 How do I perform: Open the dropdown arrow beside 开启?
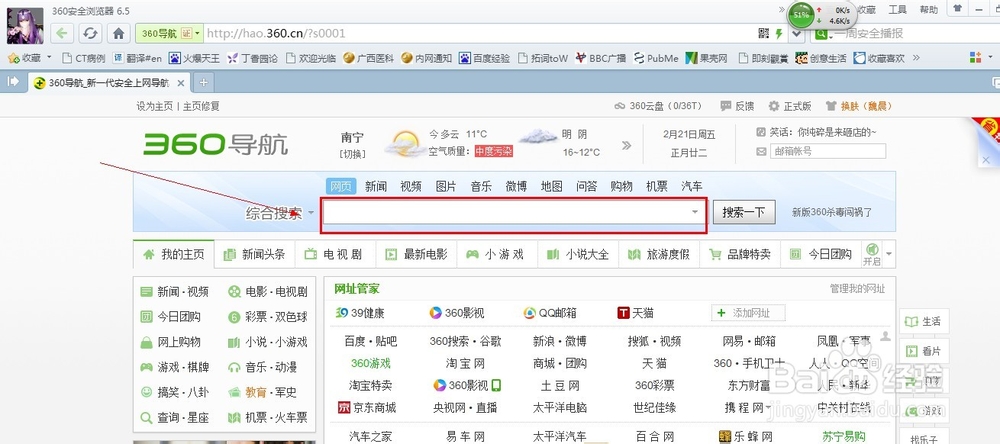point(889,254)
